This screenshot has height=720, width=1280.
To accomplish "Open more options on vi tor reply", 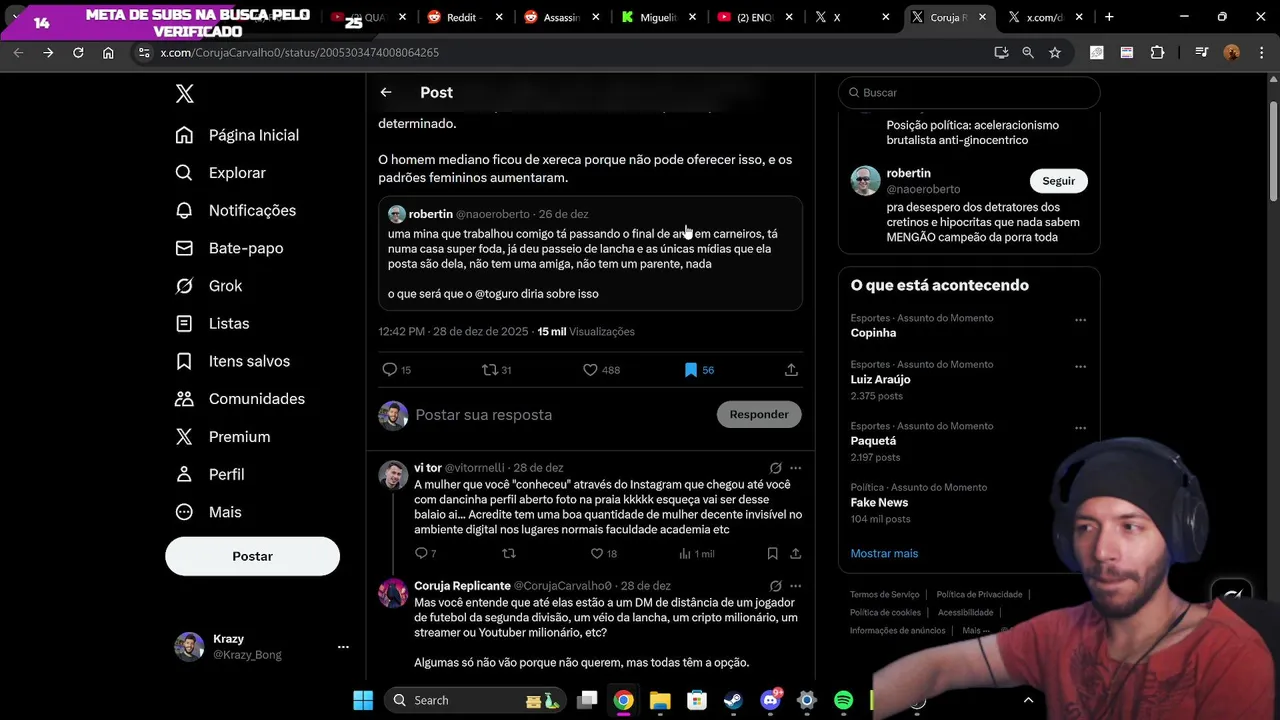I will [x=796, y=468].
